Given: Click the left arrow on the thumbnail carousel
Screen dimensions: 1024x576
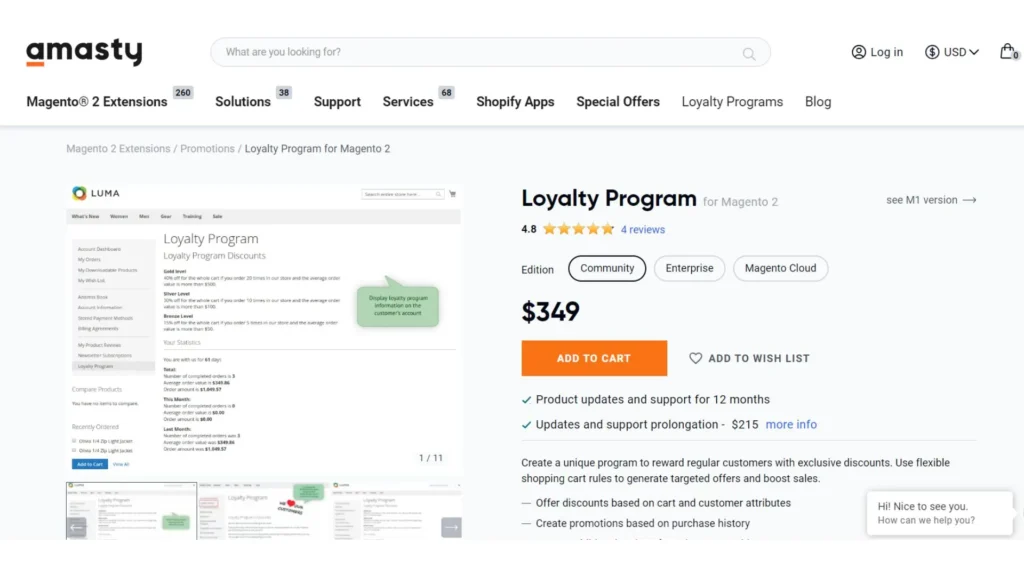Looking at the screenshot, I should tap(75, 527).
